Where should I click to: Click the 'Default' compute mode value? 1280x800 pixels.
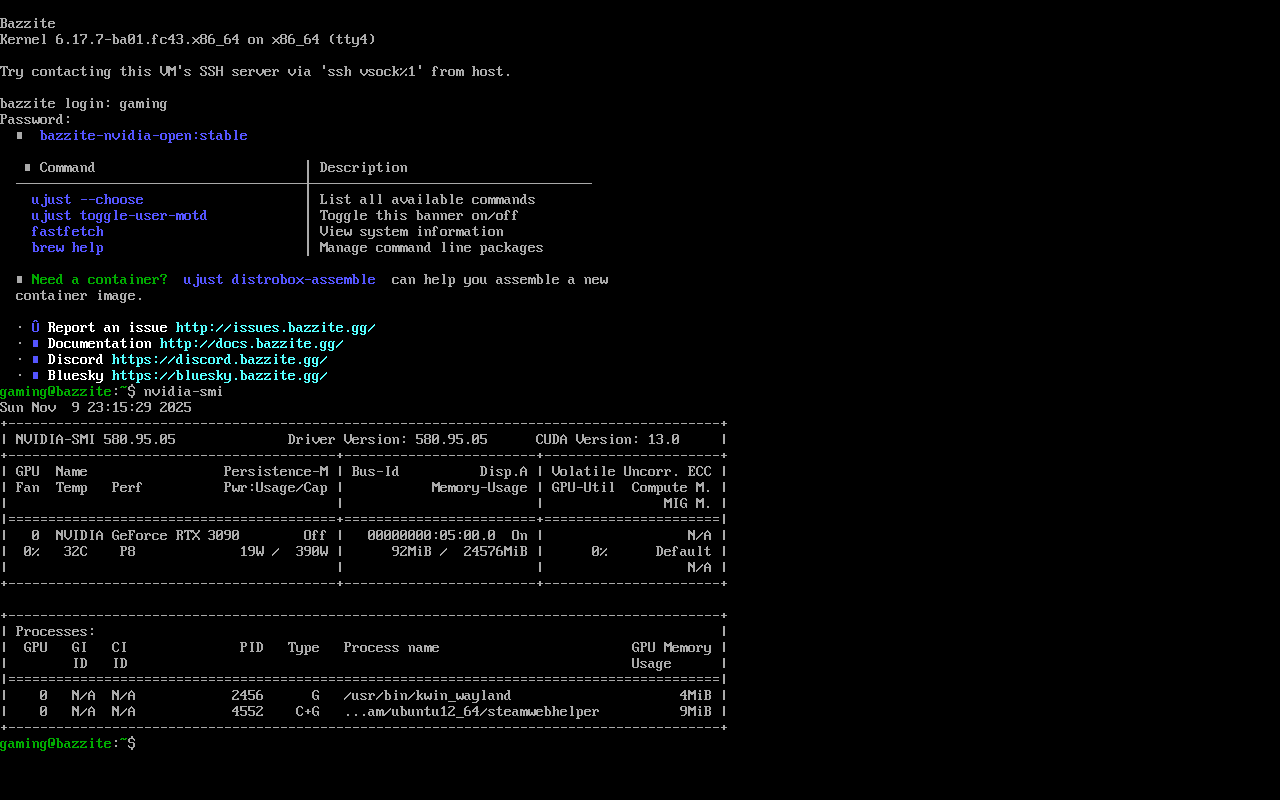click(684, 551)
